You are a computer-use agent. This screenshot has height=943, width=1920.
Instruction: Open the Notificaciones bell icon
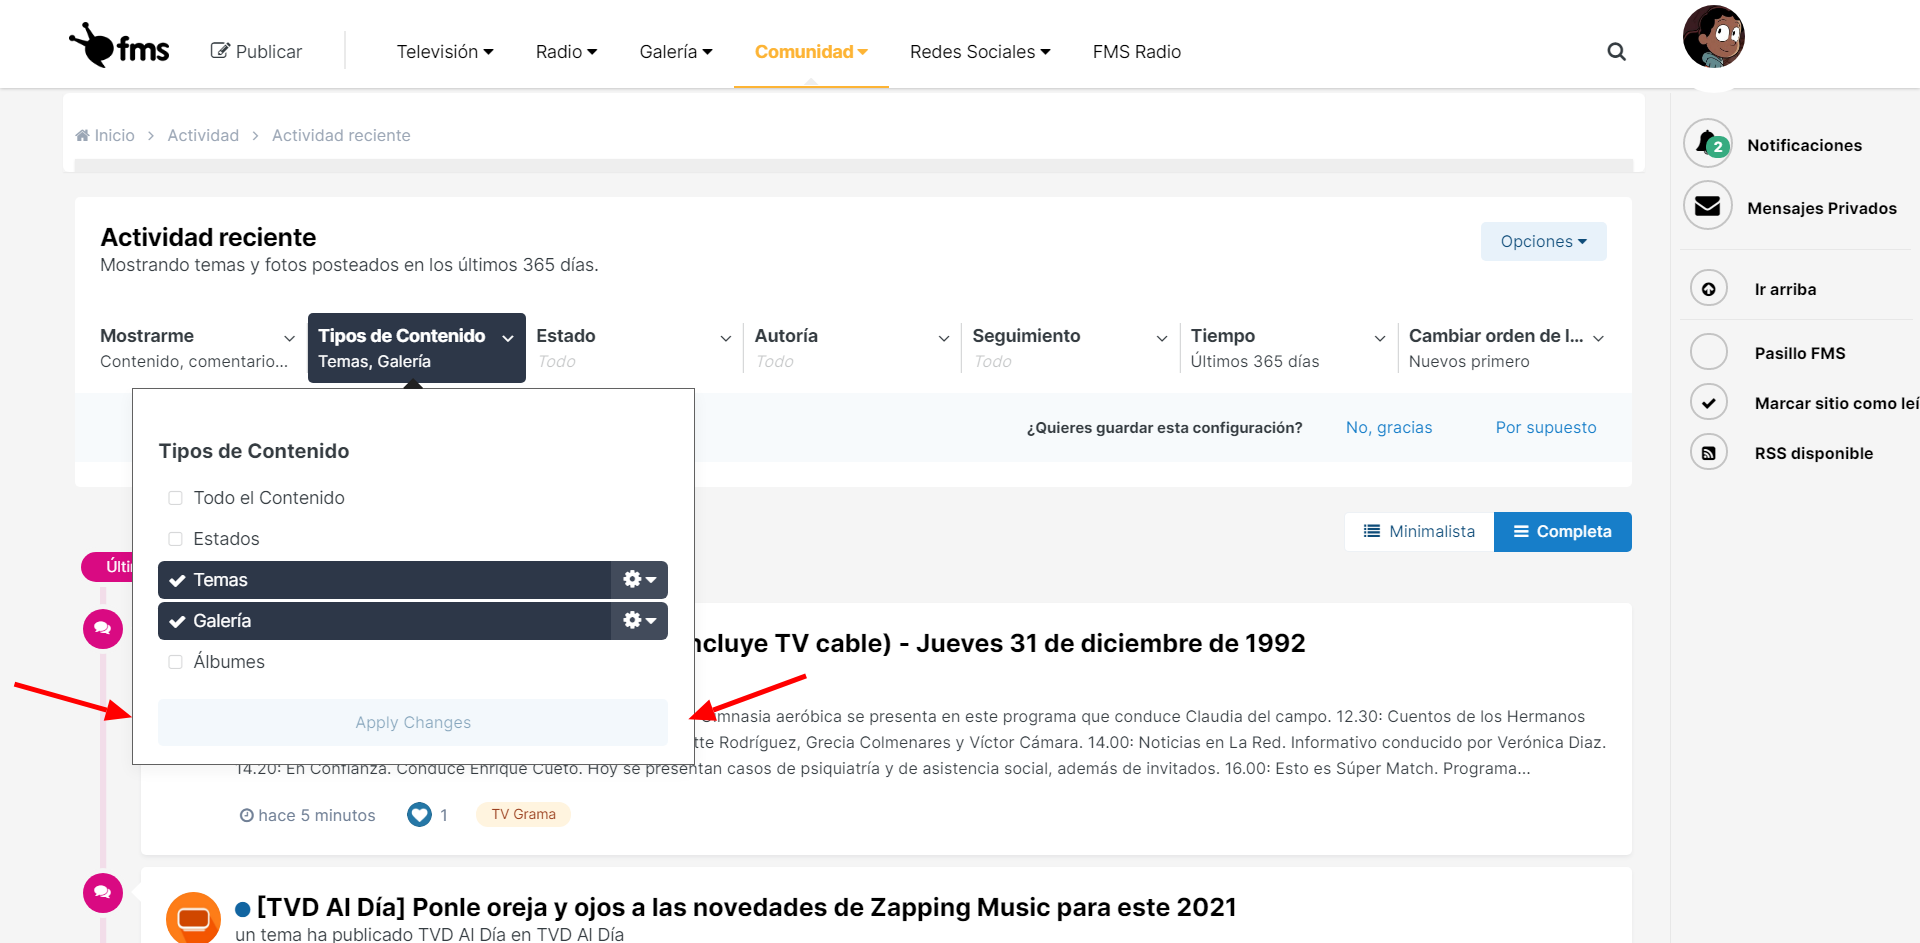click(1708, 144)
